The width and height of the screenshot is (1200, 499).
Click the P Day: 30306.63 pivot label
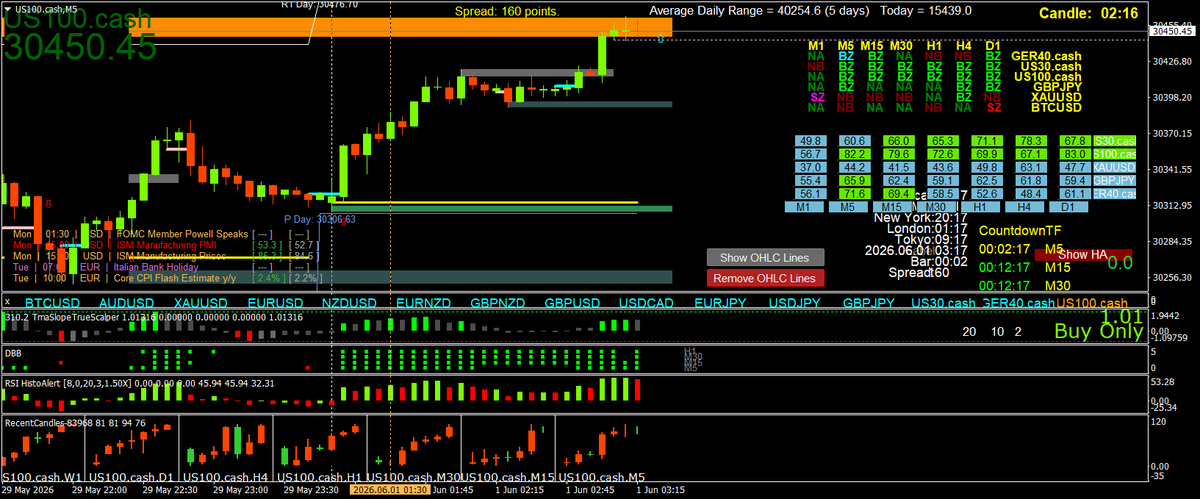point(319,218)
